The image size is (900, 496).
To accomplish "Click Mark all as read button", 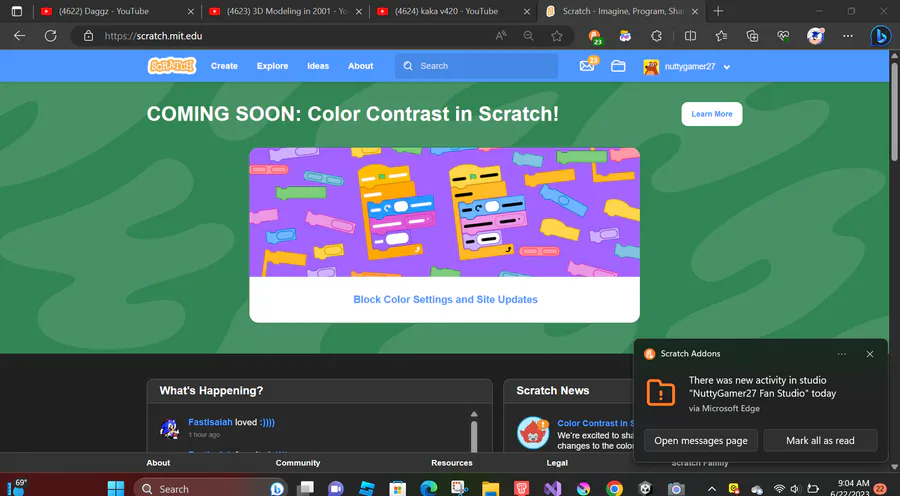I will coord(820,440).
